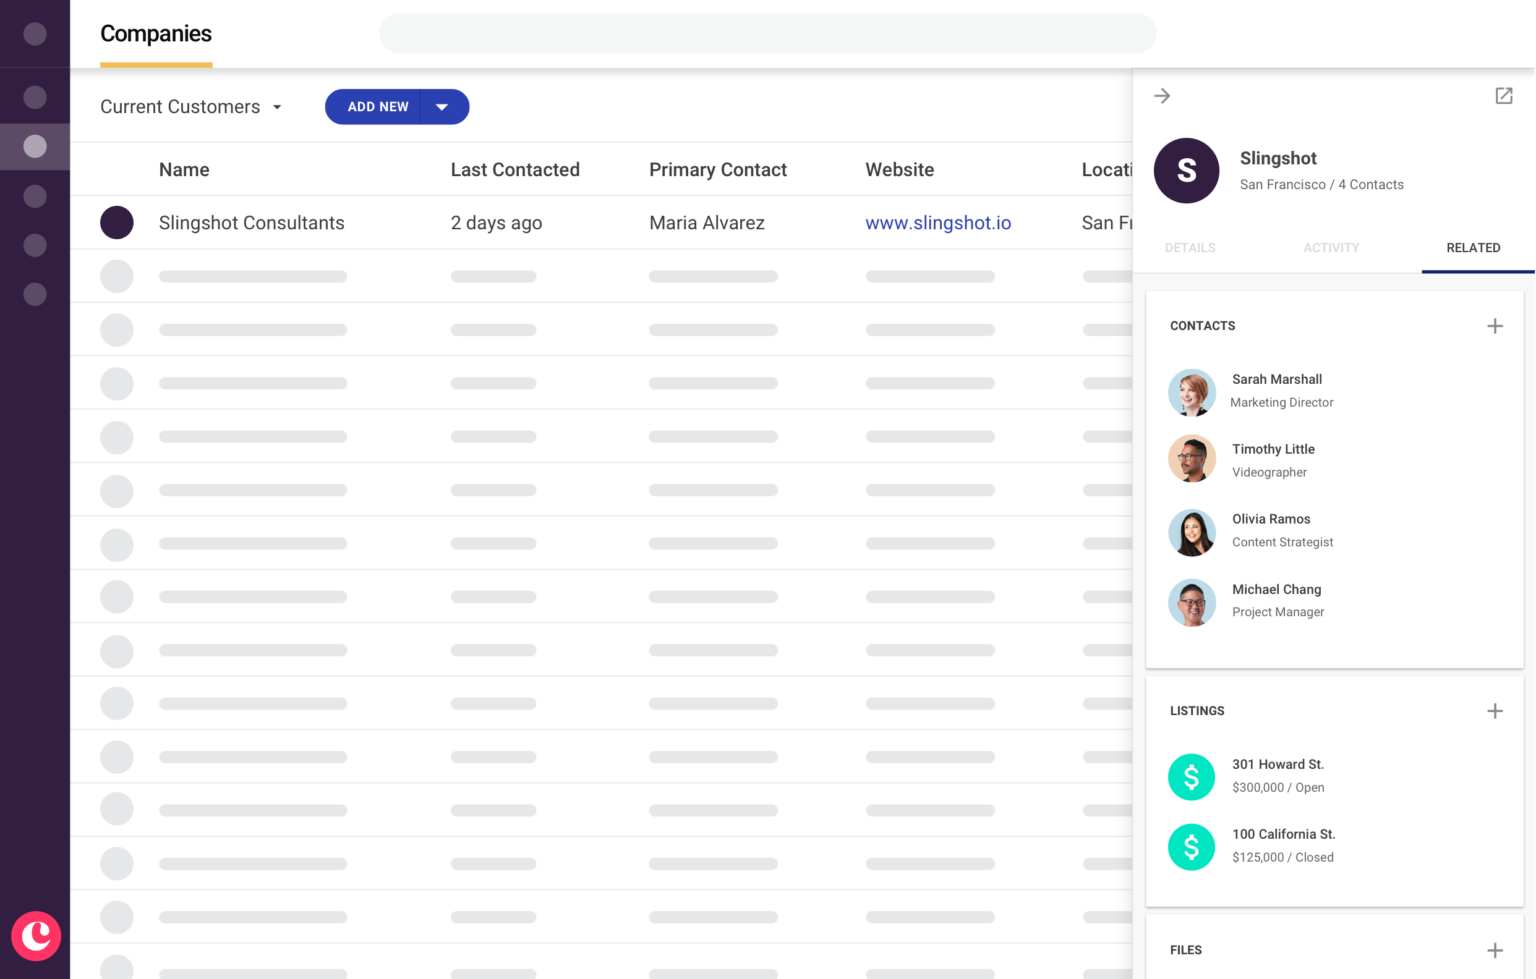View Michael Chang's profile photo
Image resolution: width=1536 pixels, height=979 pixels.
(1191, 603)
